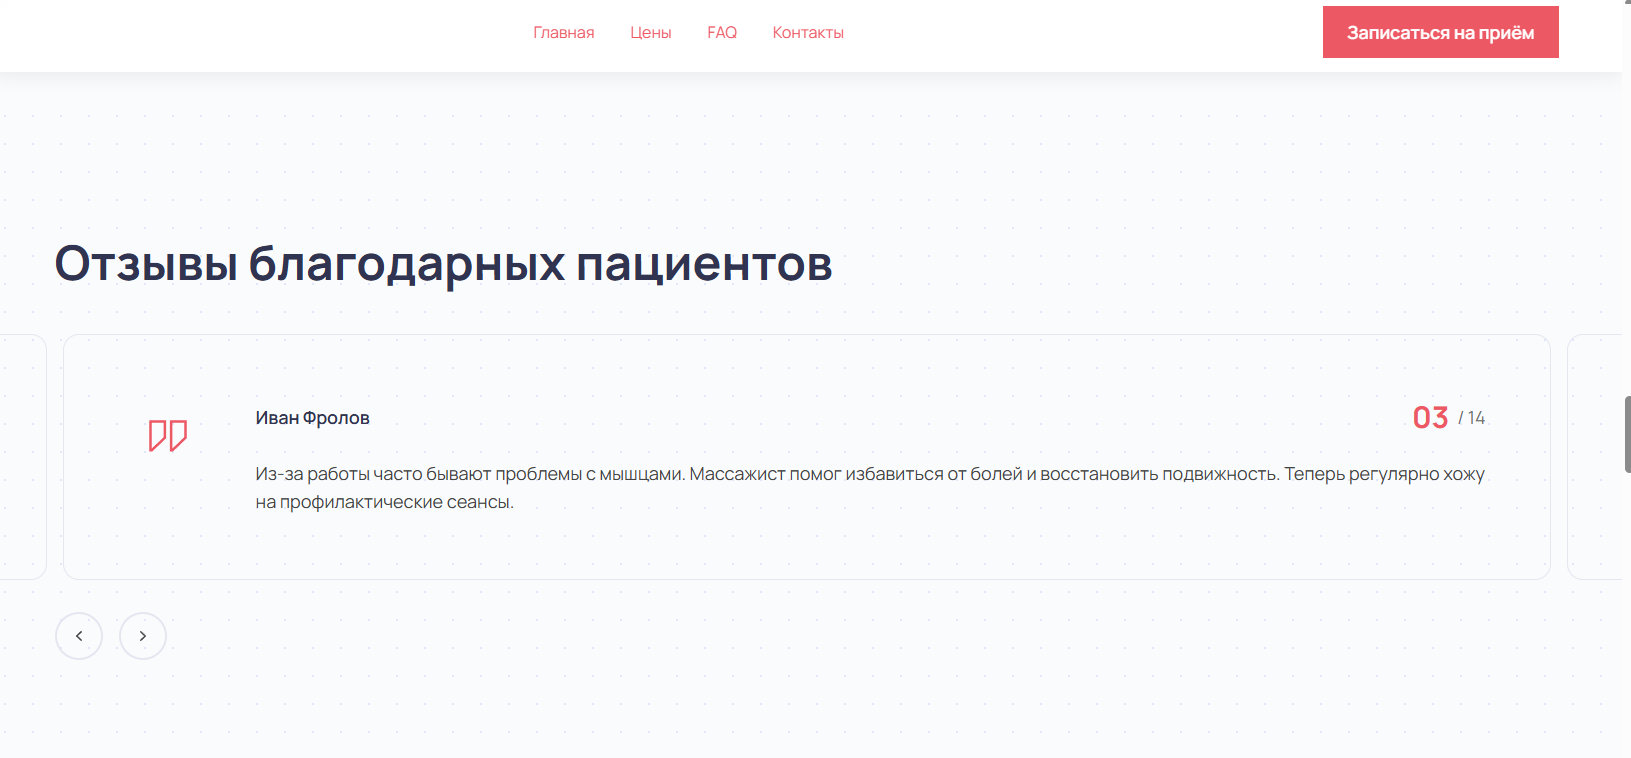Click scrollbar track above the thumb
This screenshot has height=758, width=1631.
pos(1626,200)
